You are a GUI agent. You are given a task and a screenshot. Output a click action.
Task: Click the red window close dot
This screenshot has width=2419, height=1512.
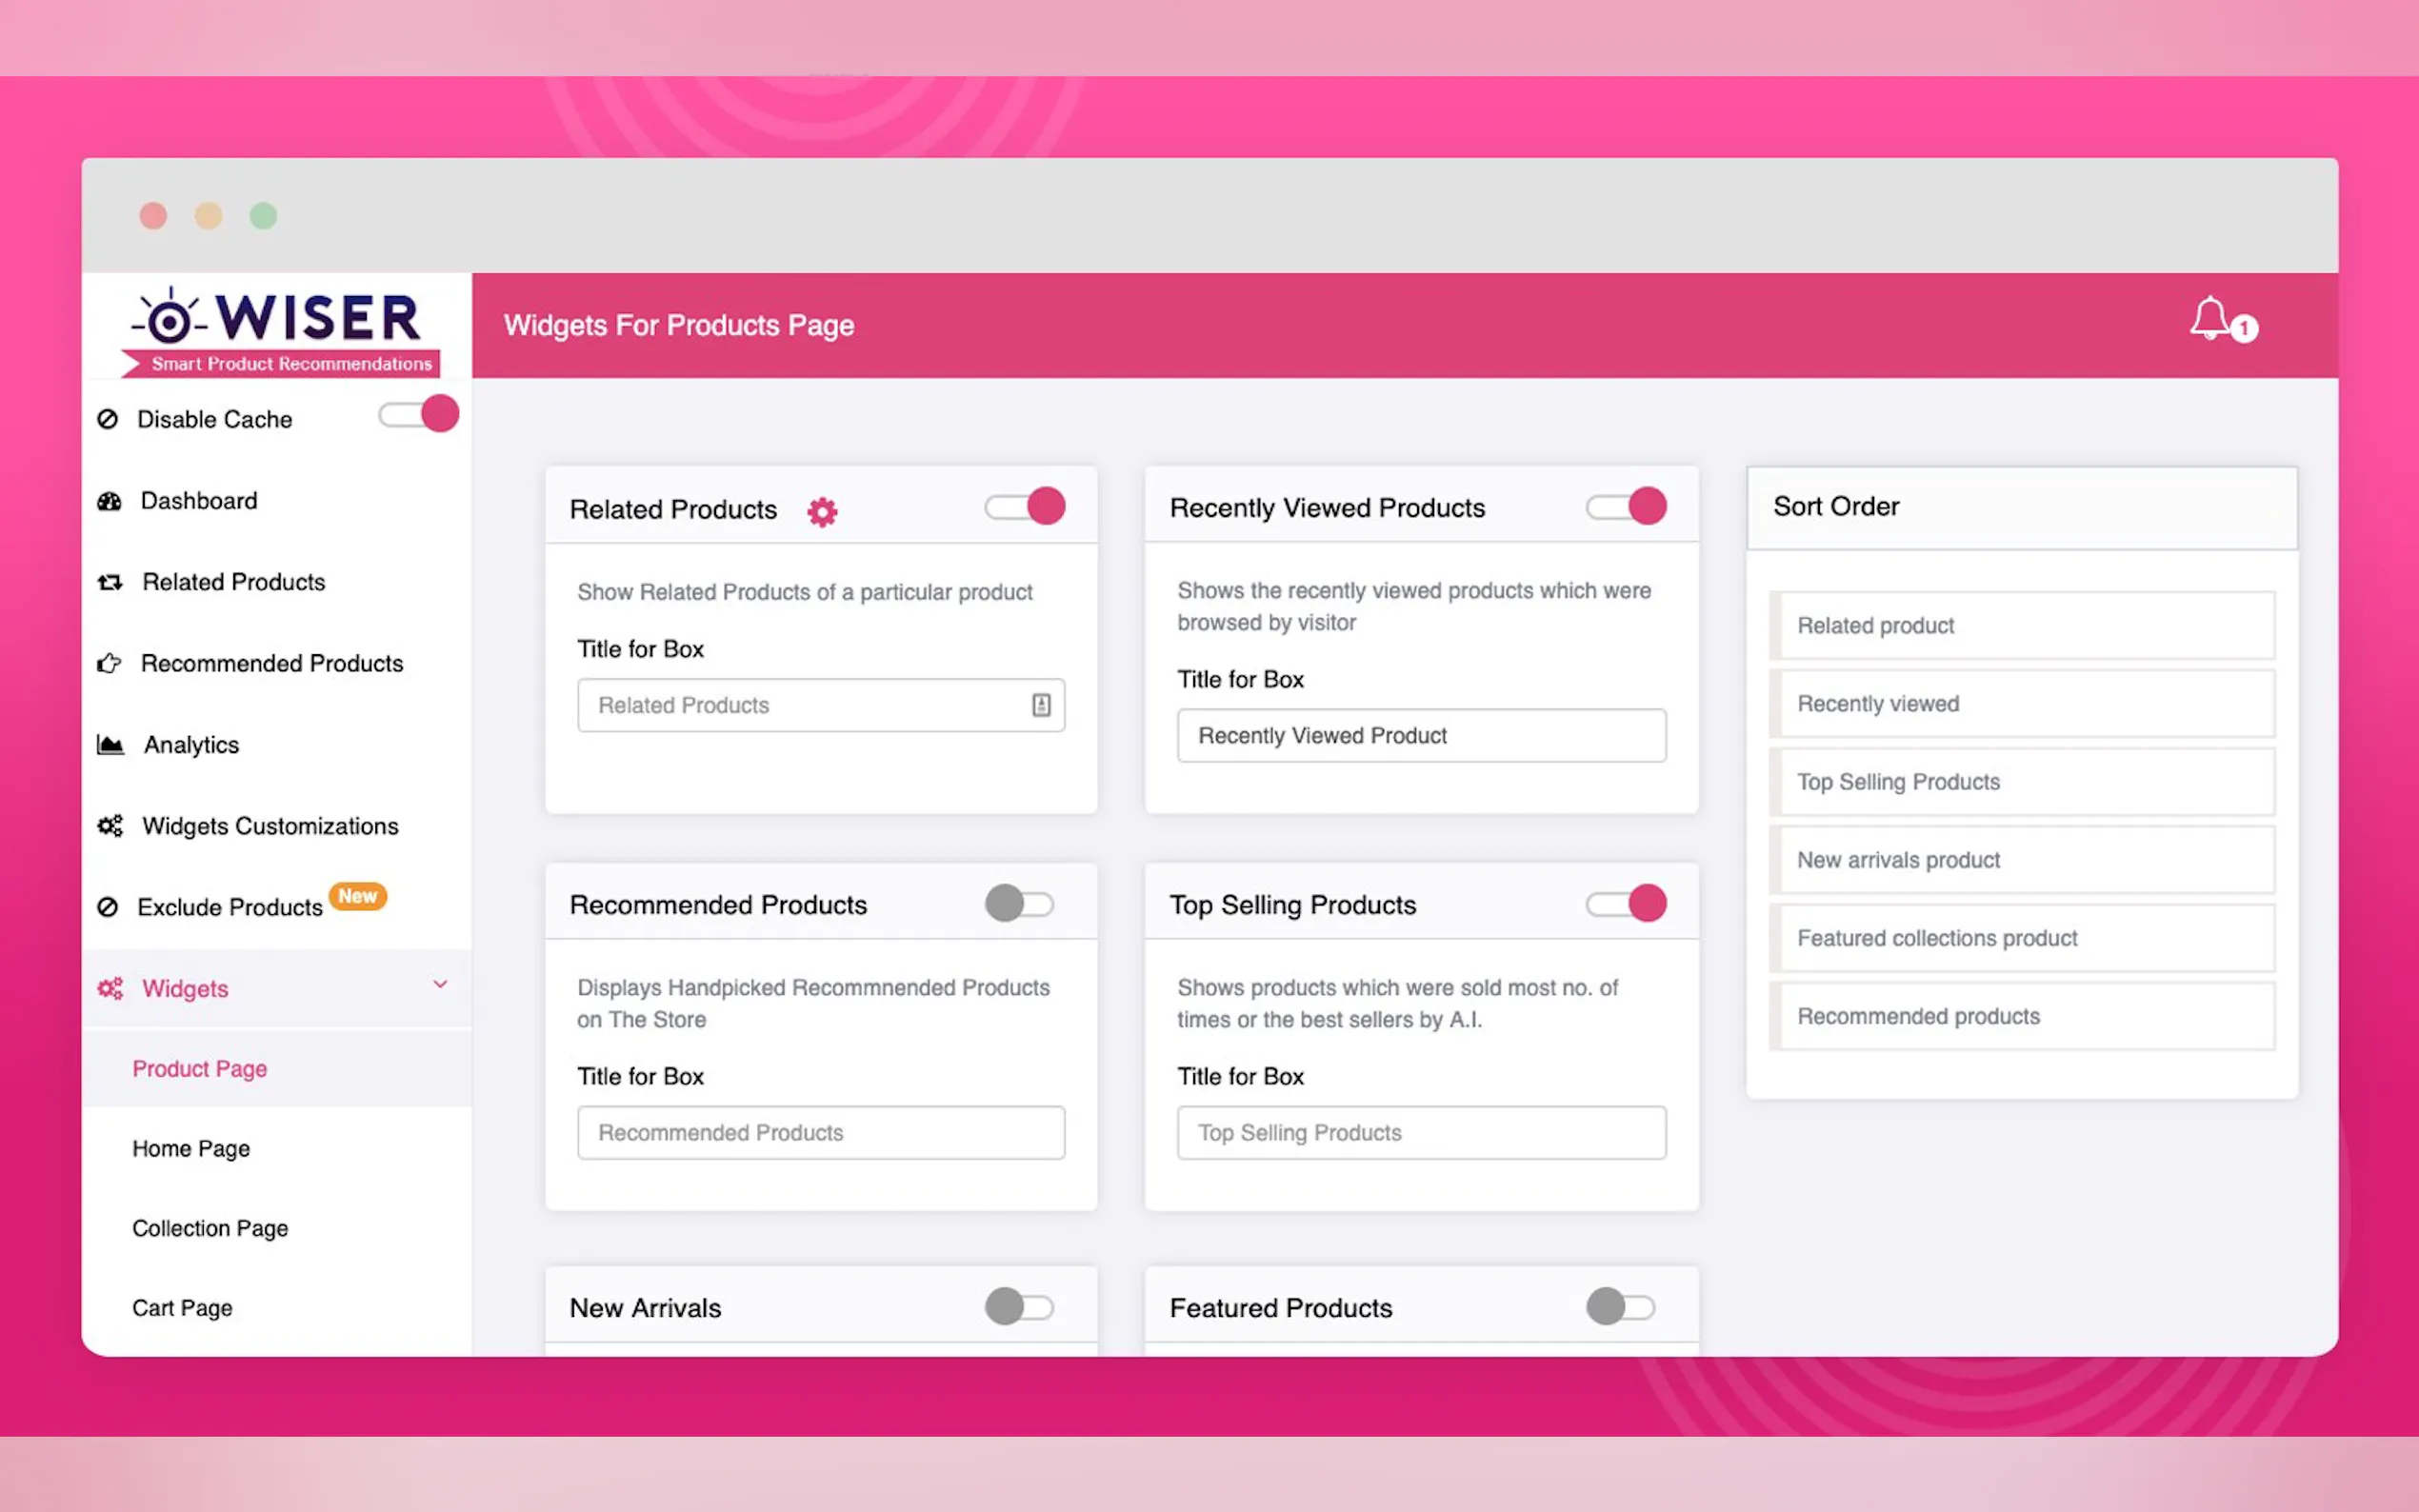click(x=153, y=215)
